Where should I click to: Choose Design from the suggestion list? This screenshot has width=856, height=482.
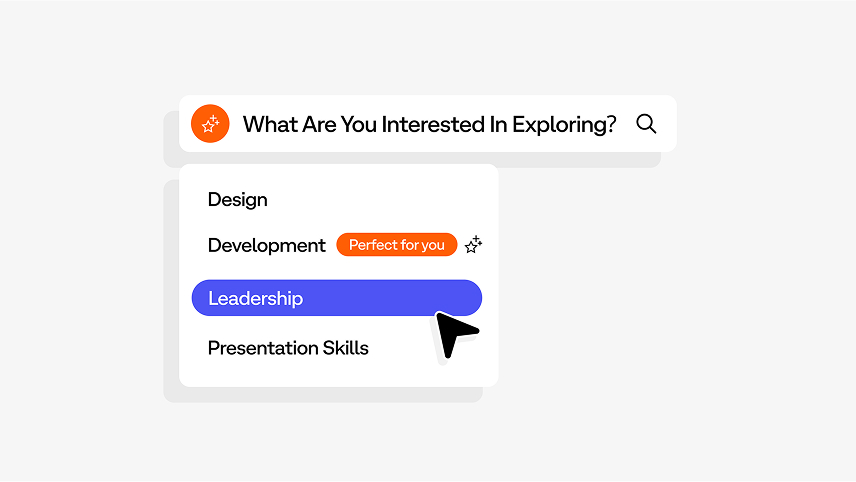[x=338, y=199]
